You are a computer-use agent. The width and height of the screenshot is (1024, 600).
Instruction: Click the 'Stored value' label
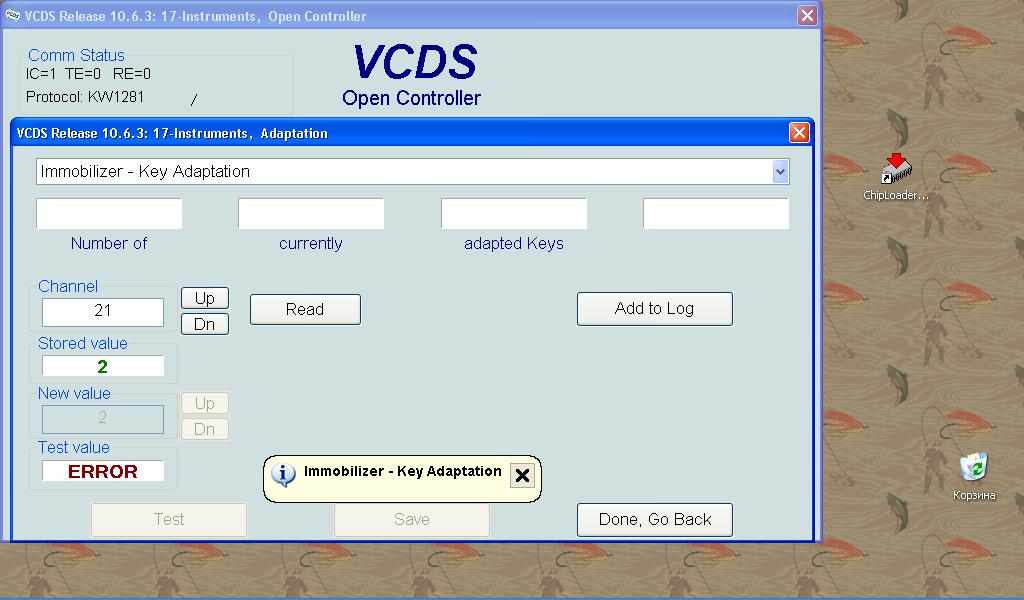[x=82, y=343]
